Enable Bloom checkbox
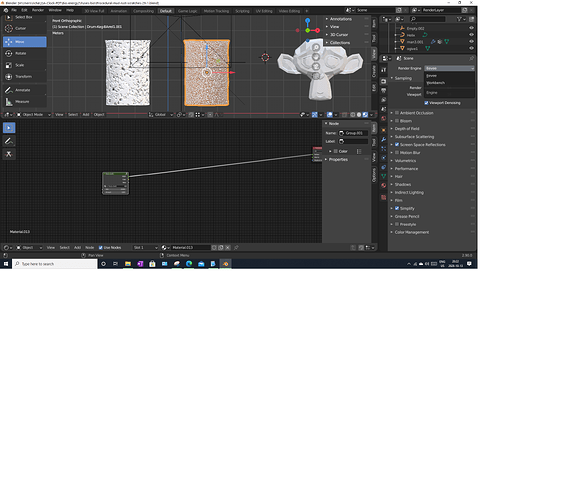The image size is (573, 500). coord(397,121)
